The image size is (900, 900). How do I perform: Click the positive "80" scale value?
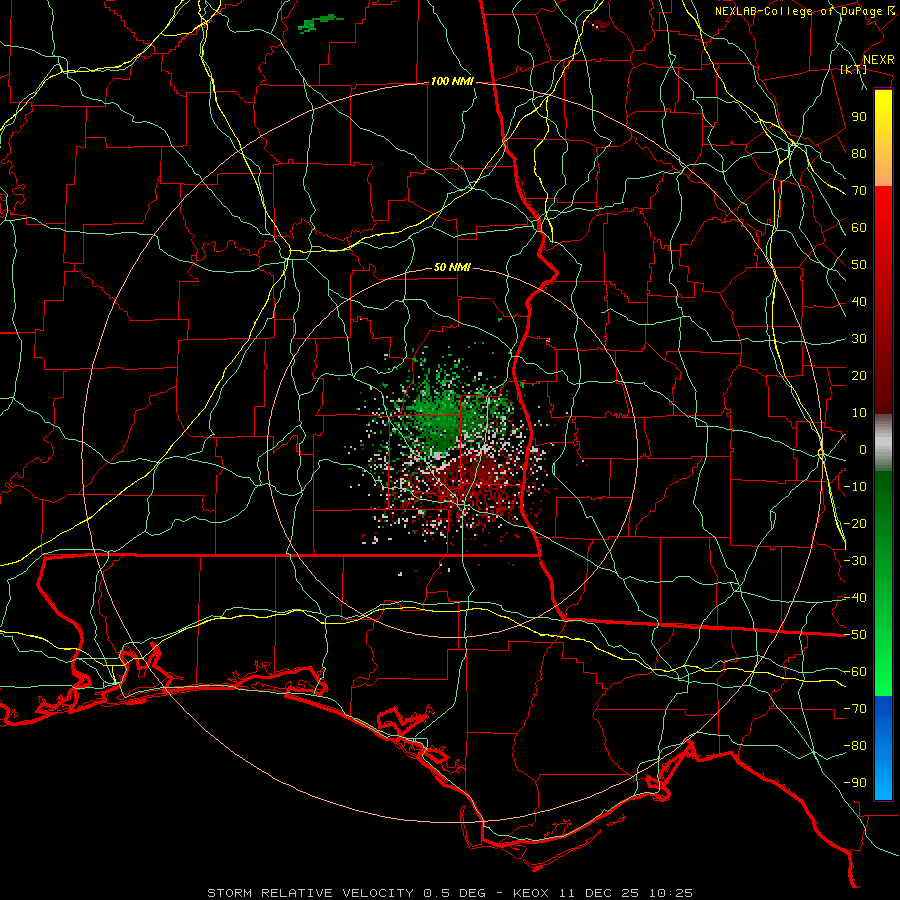point(859,154)
